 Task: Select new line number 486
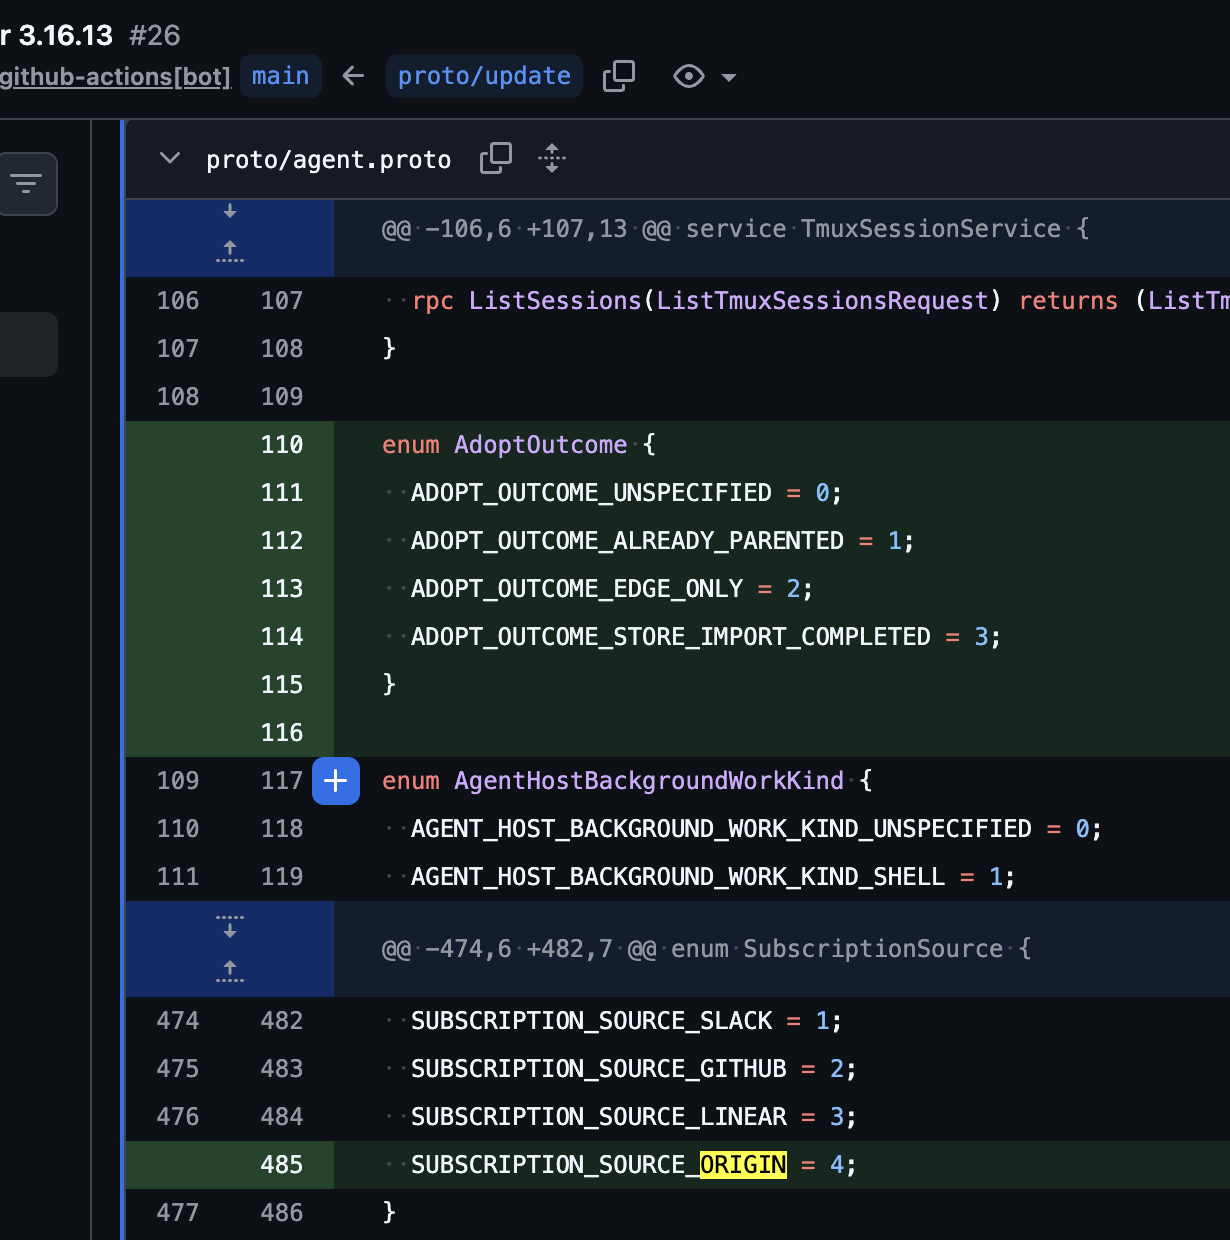tap(282, 1213)
